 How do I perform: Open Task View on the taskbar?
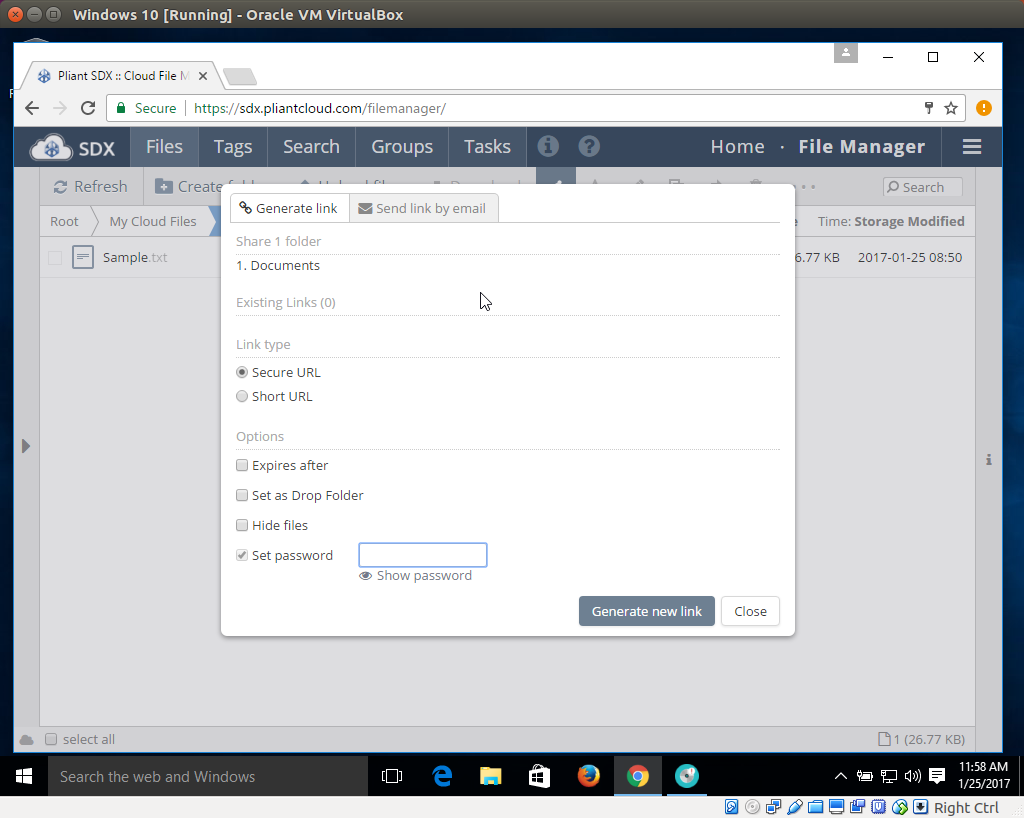(x=392, y=776)
